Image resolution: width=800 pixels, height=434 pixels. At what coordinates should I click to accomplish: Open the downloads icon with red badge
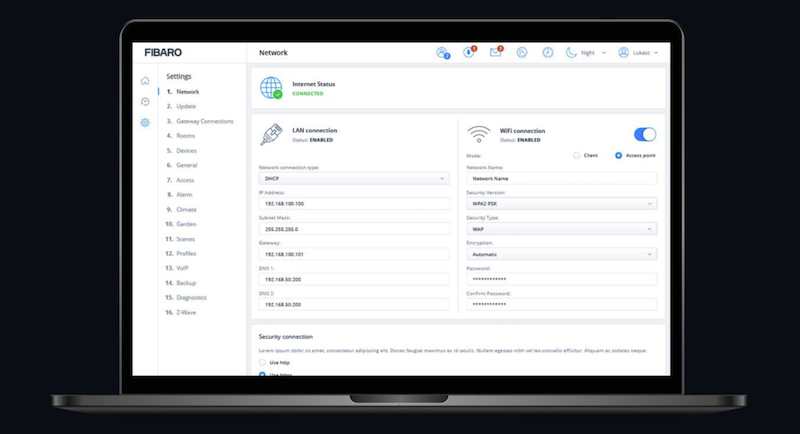[469, 52]
